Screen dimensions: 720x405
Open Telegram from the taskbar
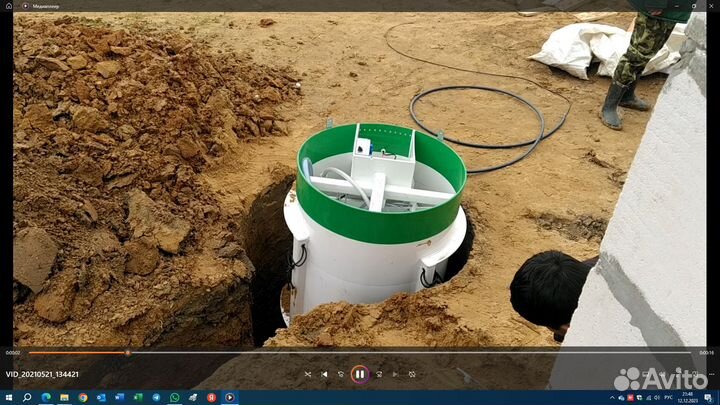[156, 397]
